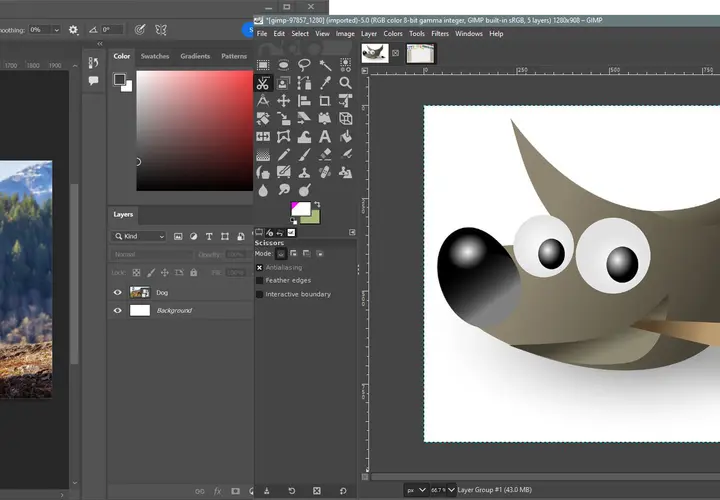Image resolution: width=720 pixels, height=500 pixels.
Task: Open the tool options tab menu button
Action: pos(352,232)
